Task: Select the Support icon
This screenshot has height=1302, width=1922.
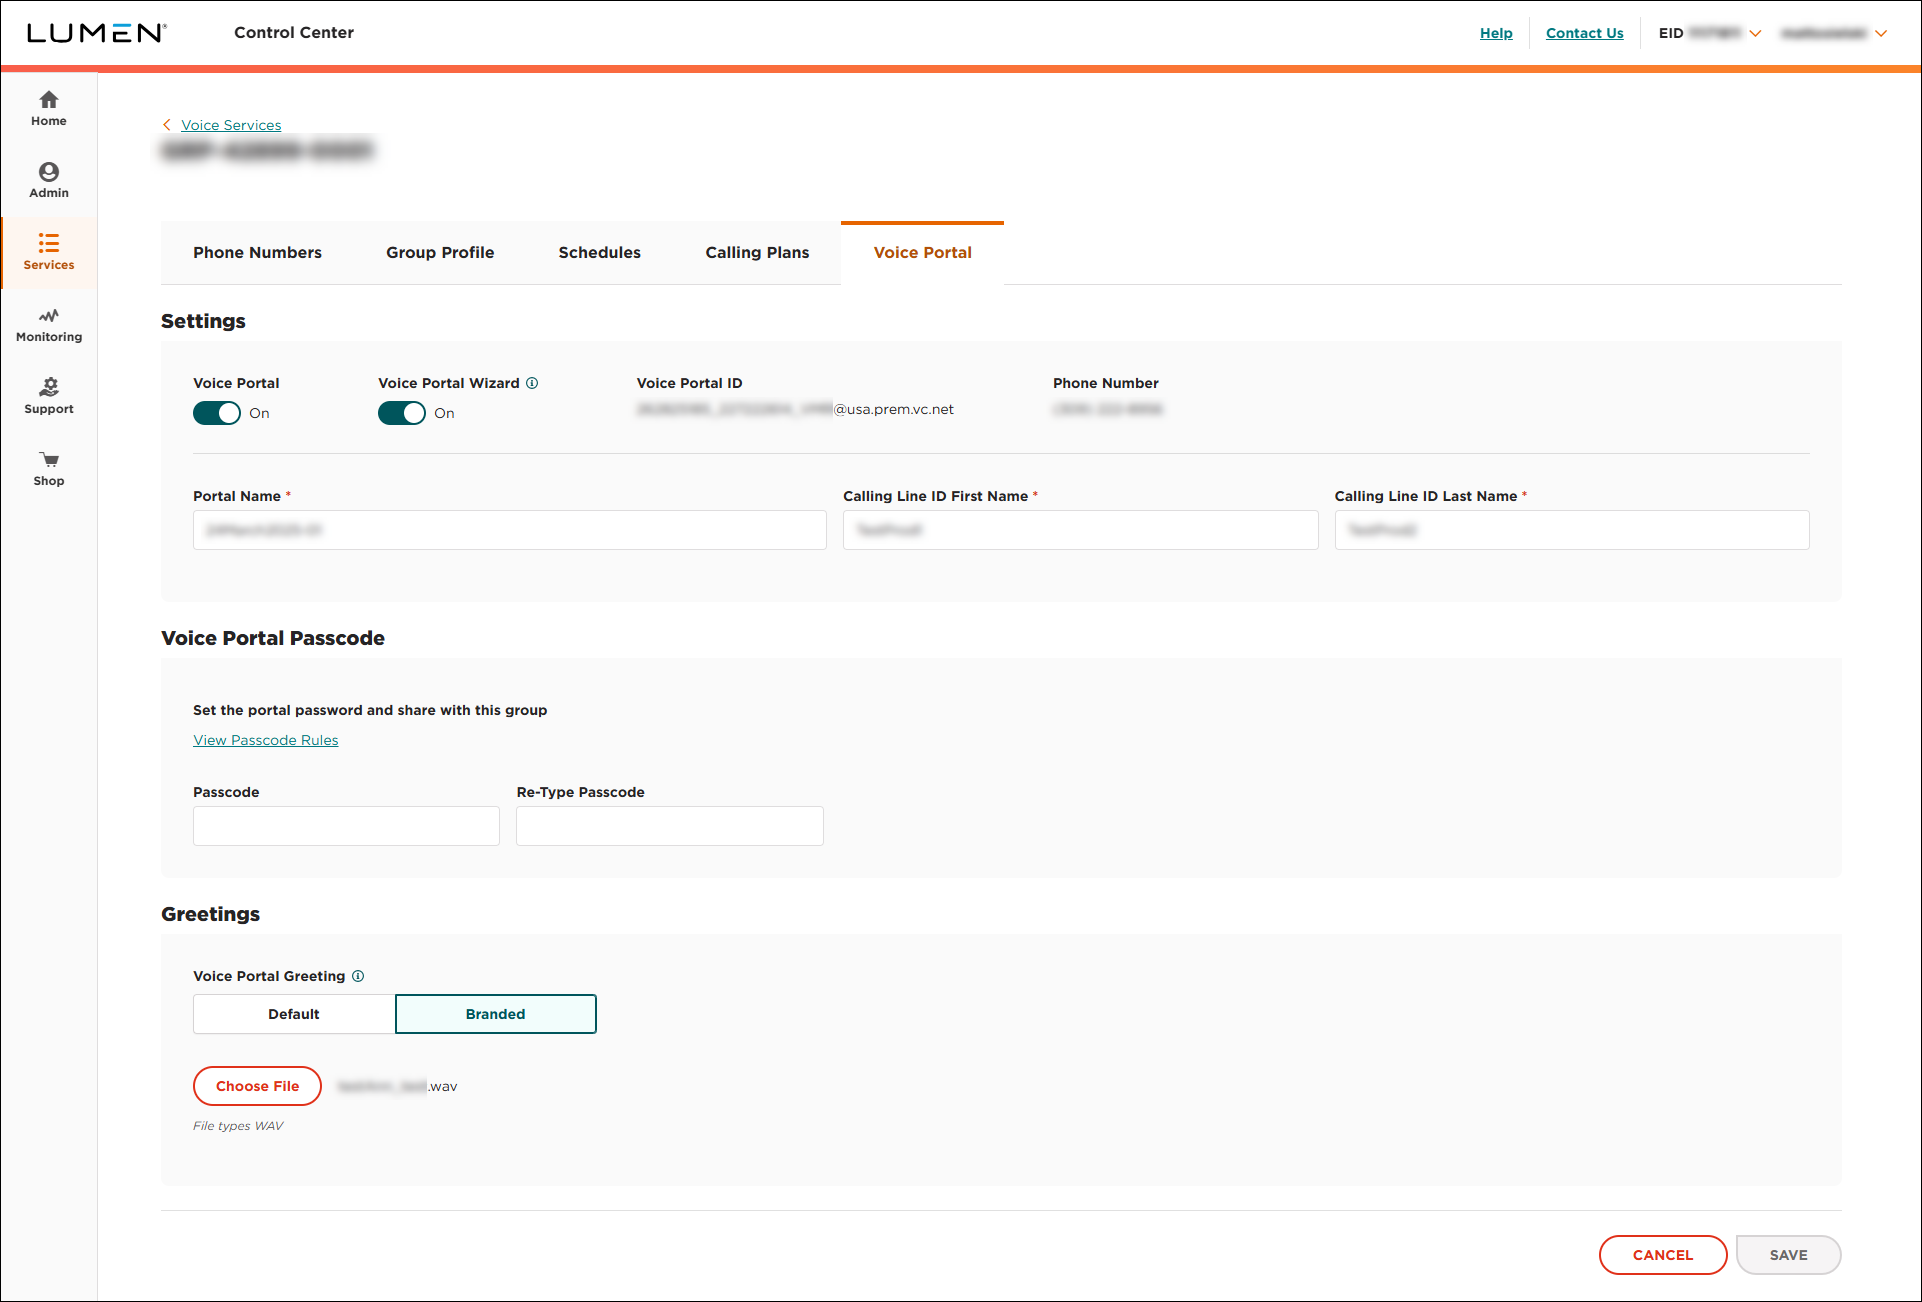Action: (48, 395)
